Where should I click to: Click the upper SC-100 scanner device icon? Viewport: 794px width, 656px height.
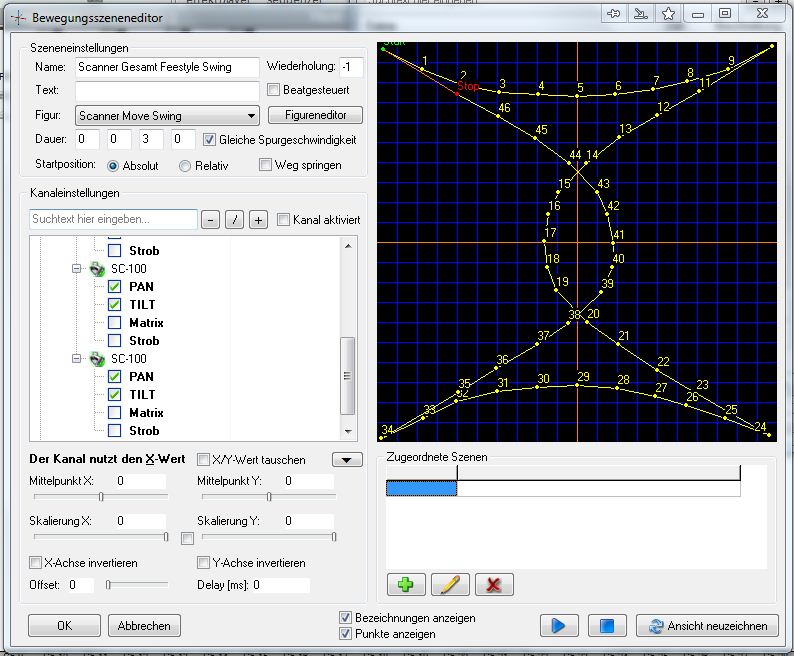97,269
